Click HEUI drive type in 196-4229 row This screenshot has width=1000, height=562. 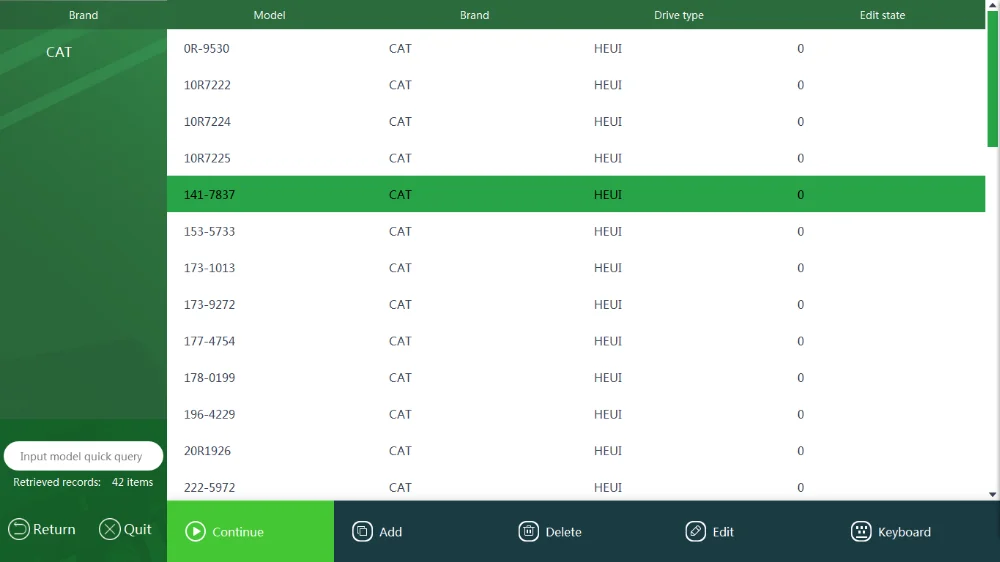[x=608, y=414]
